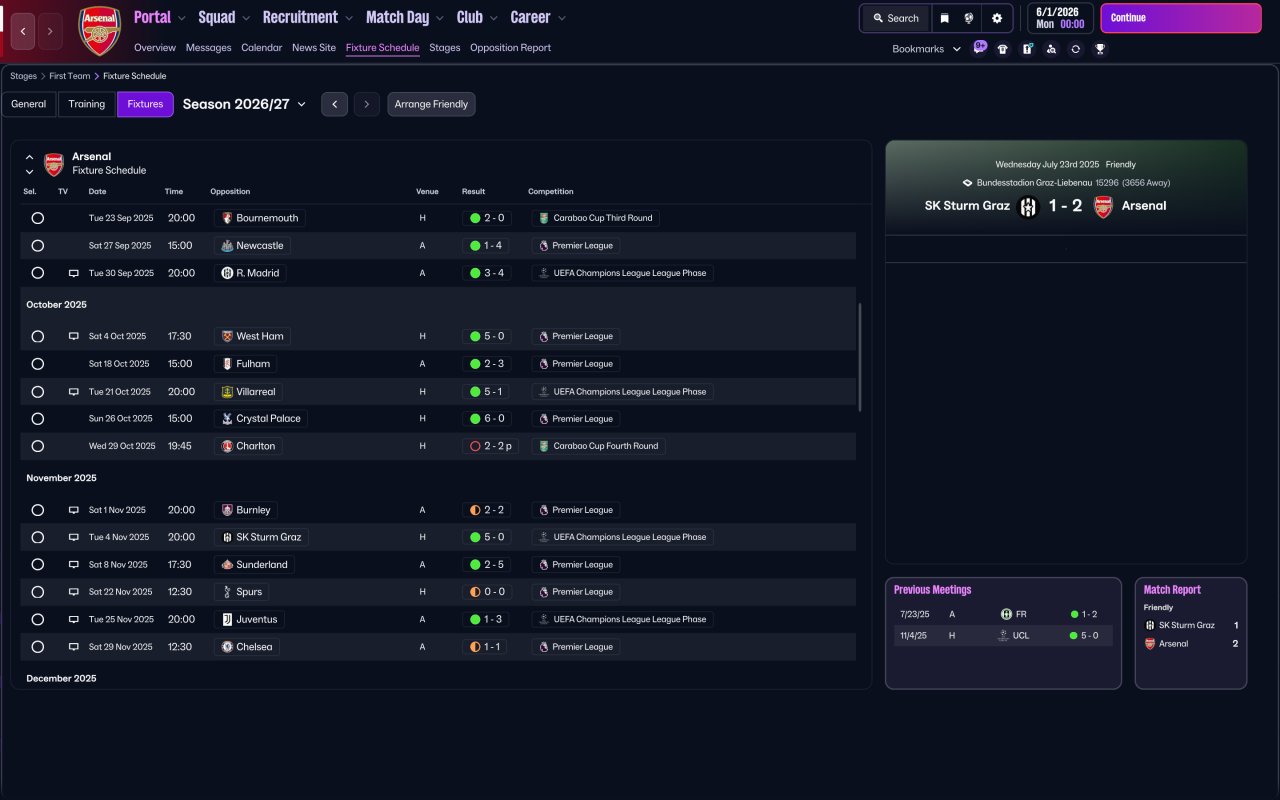Click the Arsenal club crest logo

click(x=100, y=31)
